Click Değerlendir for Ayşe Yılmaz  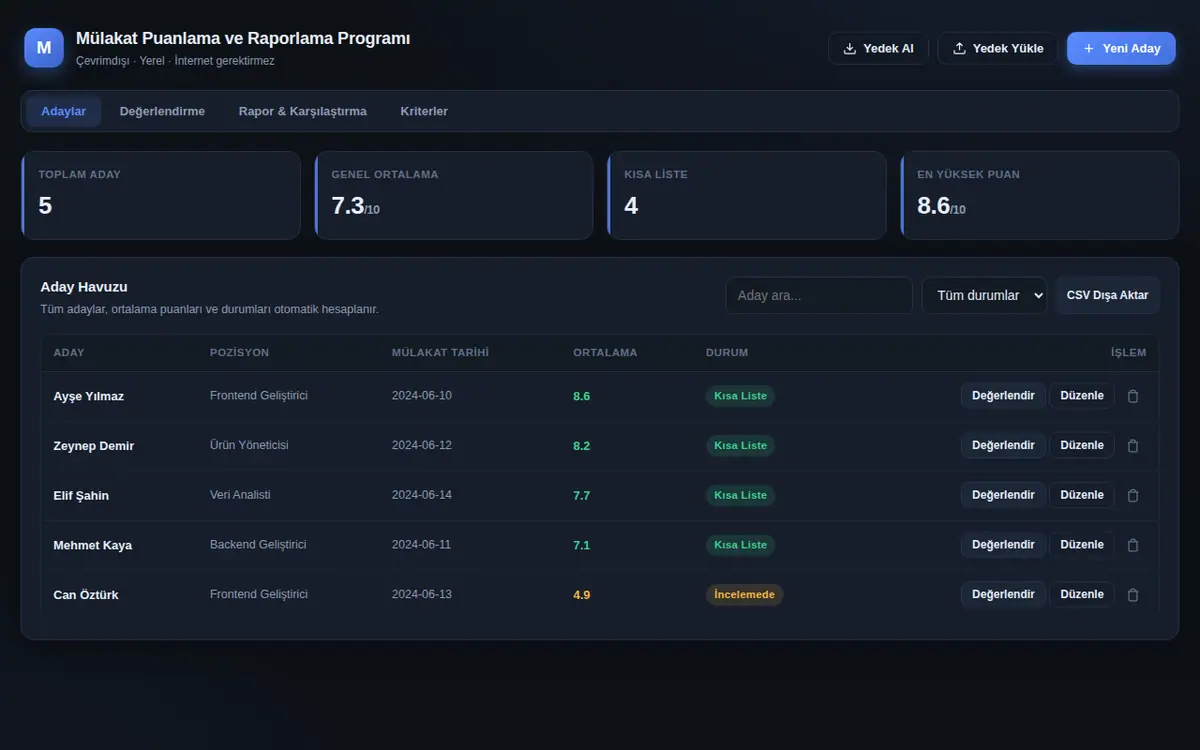pos(1003,396)
